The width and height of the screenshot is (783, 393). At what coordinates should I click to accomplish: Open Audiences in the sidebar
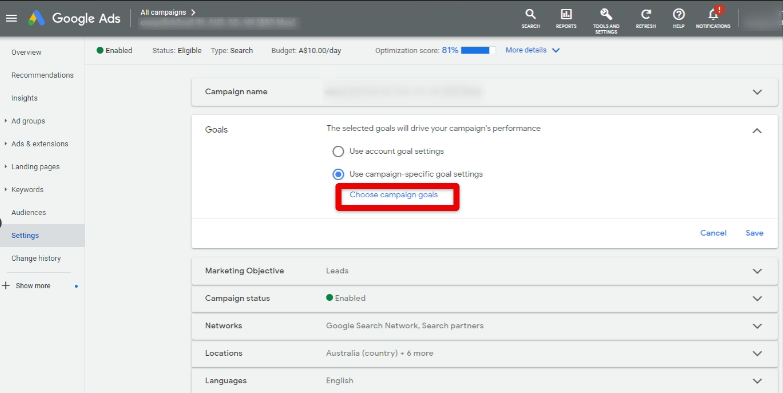pos(28,213)
